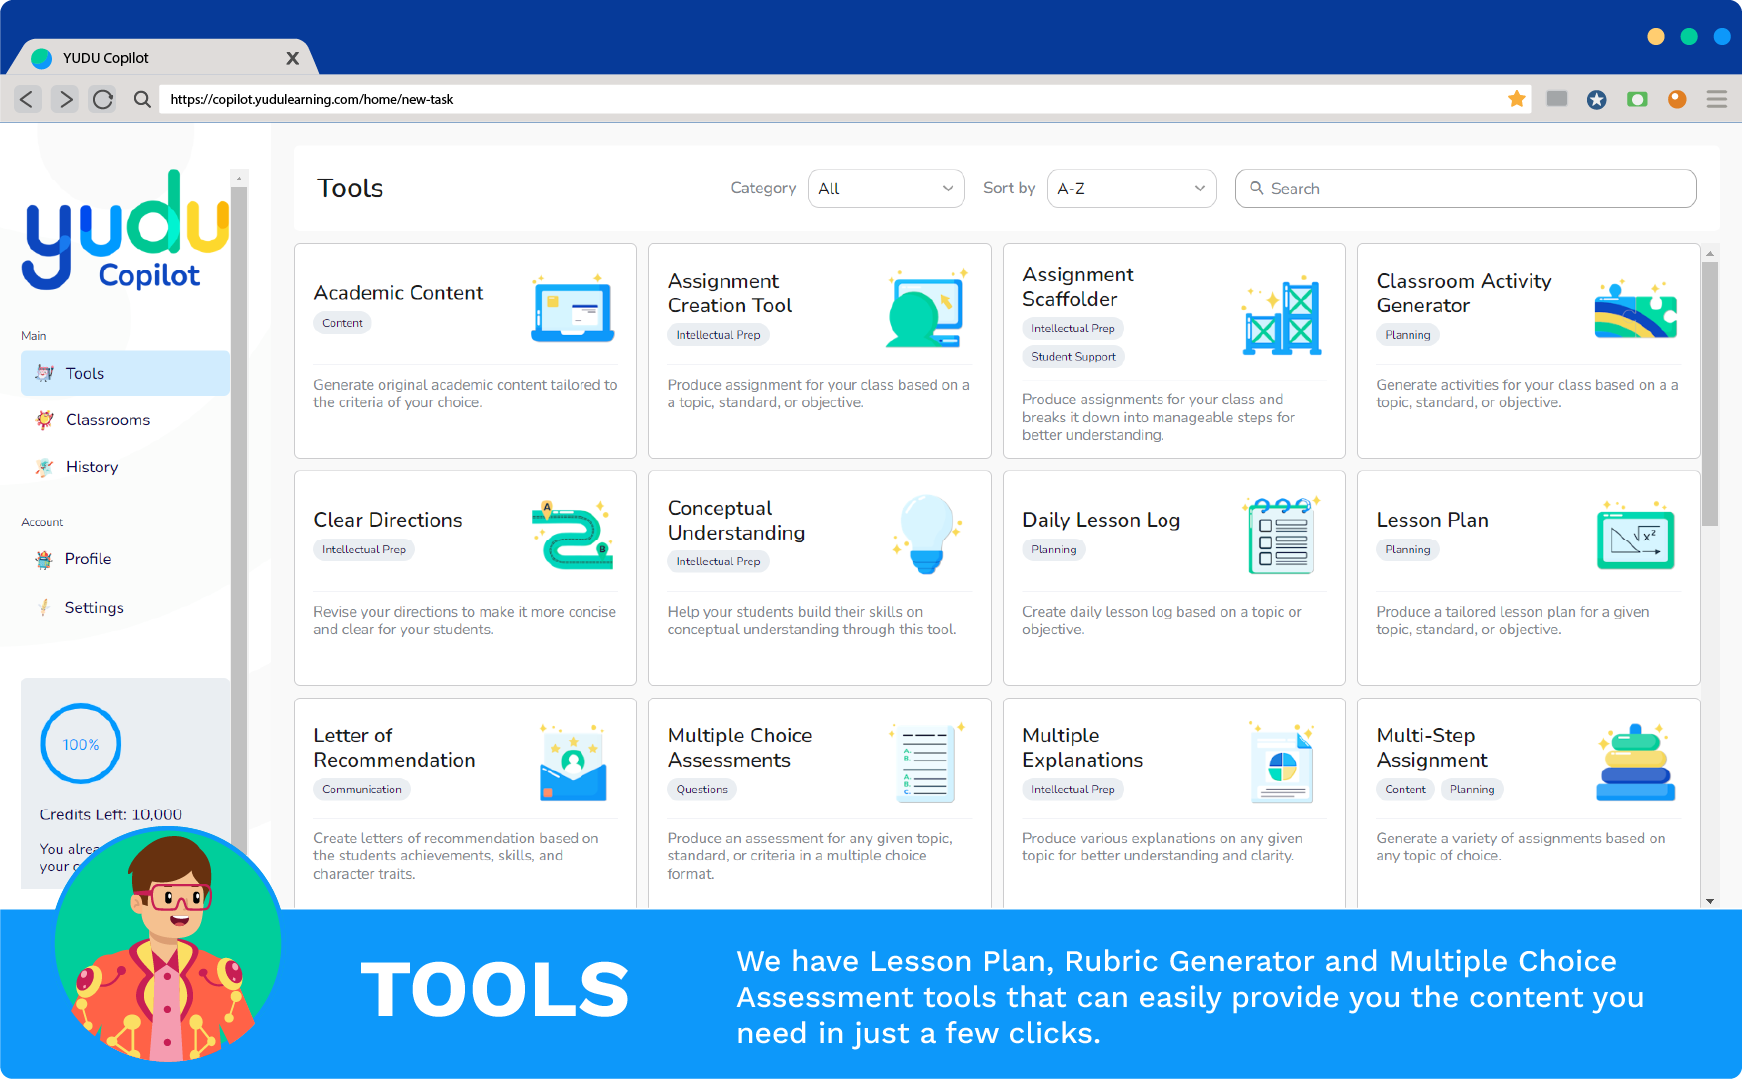The height and width of the screenshot is (1080, 1742).
Task: Open the browser hamburger menu
Action: click(x=1717, y=99)
